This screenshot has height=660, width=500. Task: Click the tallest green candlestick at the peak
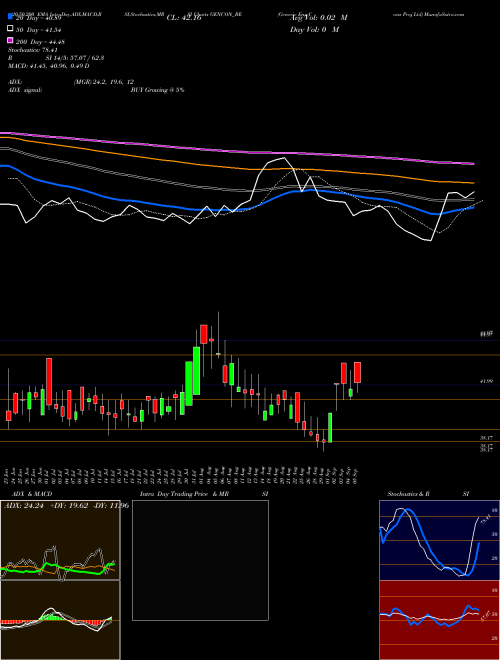[196, 370]
